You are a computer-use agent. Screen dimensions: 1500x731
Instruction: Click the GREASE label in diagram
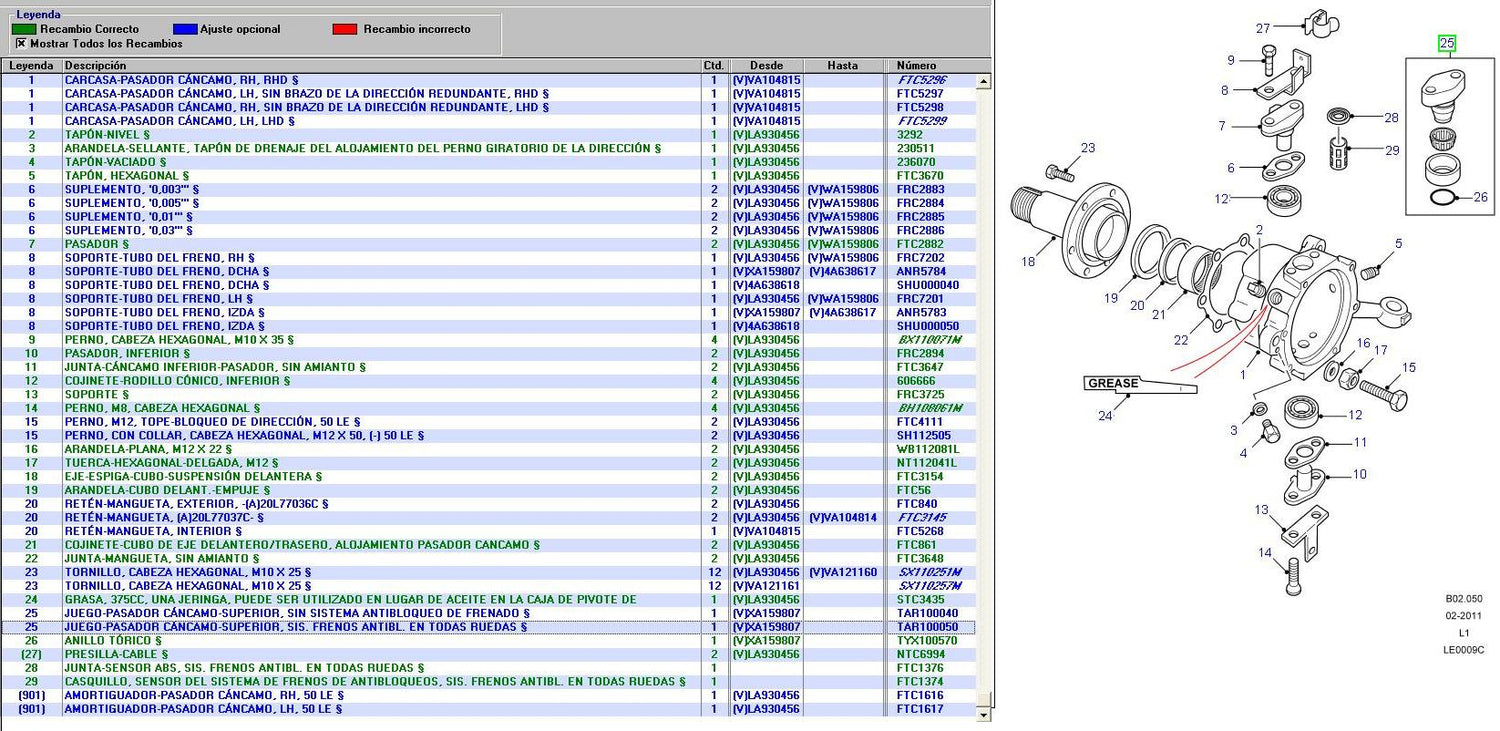[x=1112, y=383]
